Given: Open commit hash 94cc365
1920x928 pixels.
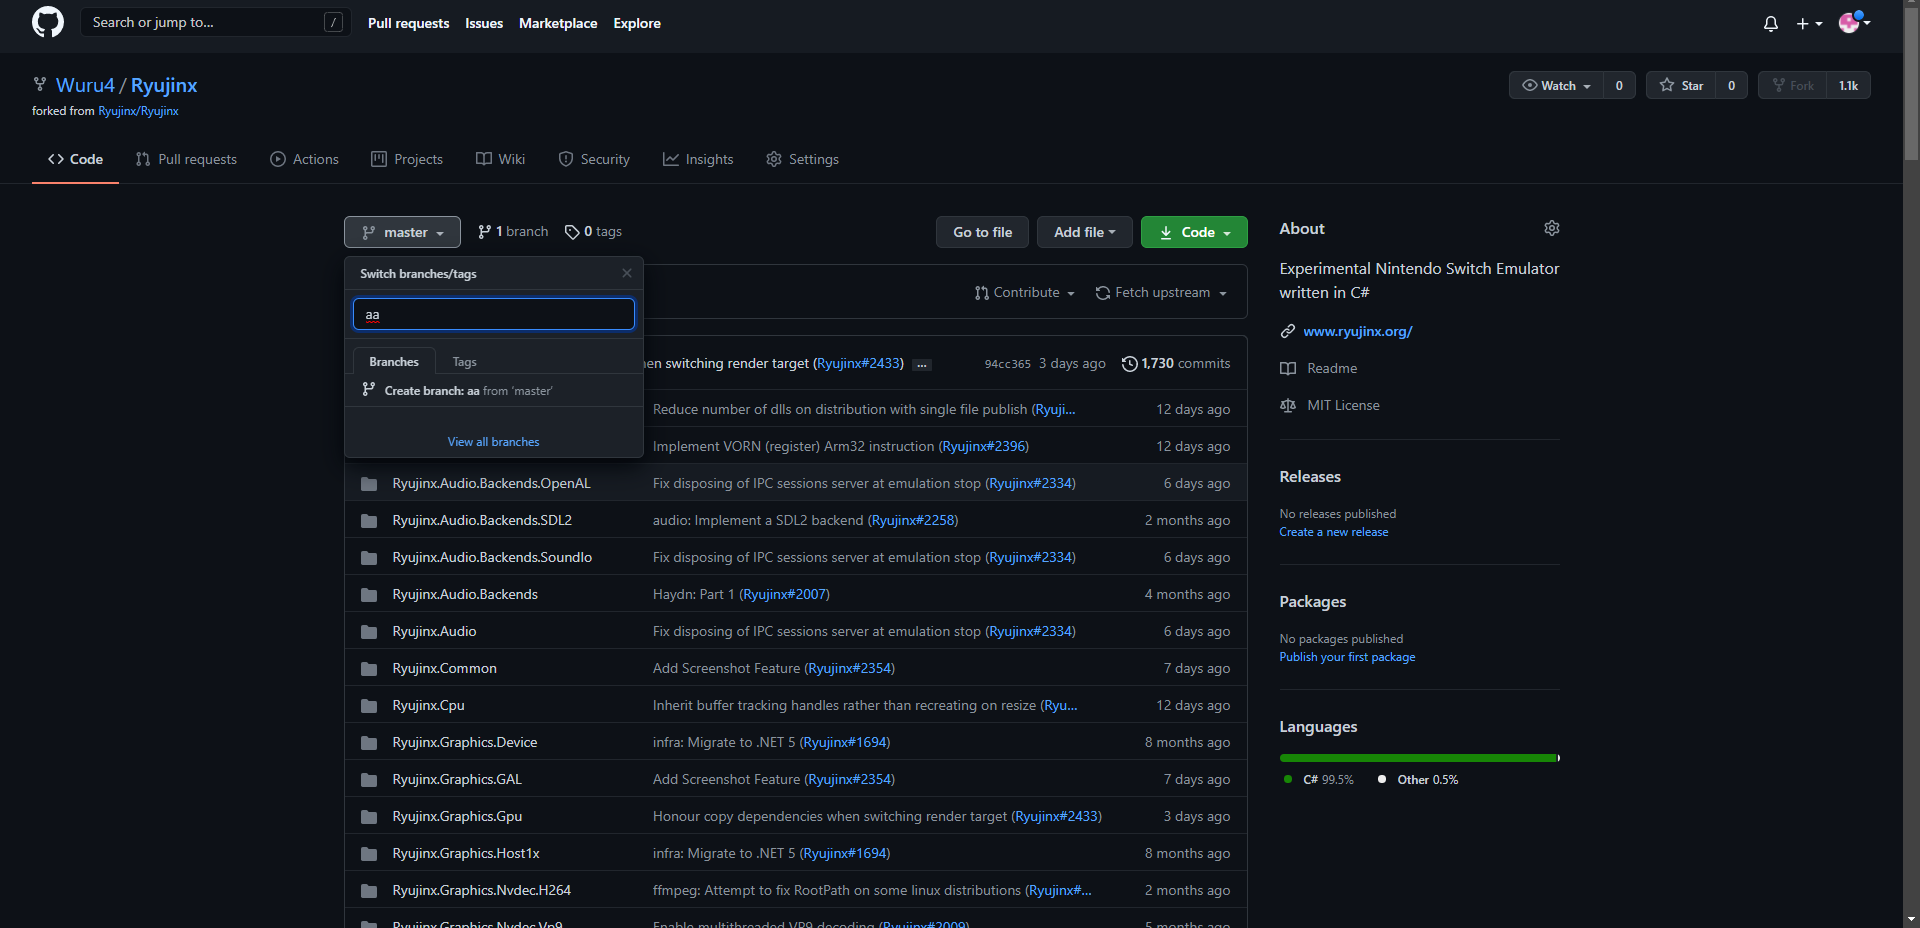Looking at the screenshot, I should pyautogui.click(x=1007, y=364).
